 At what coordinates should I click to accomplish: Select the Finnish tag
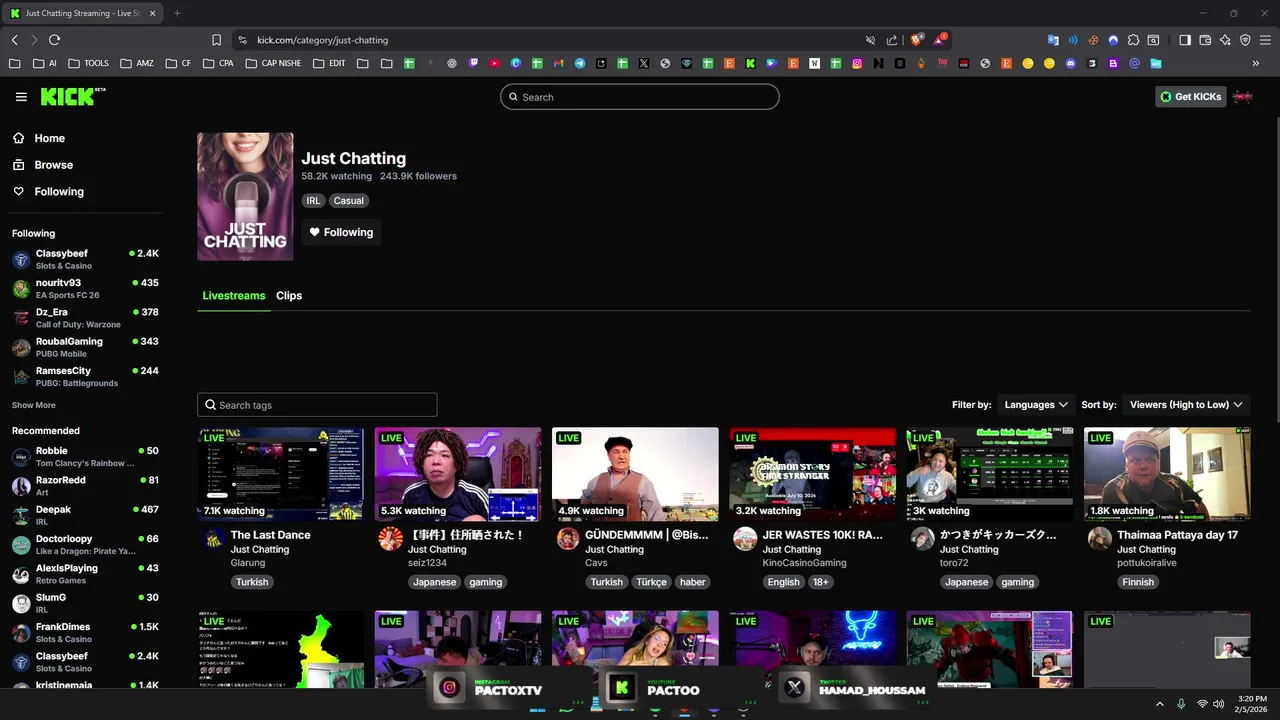point(1138,582)
